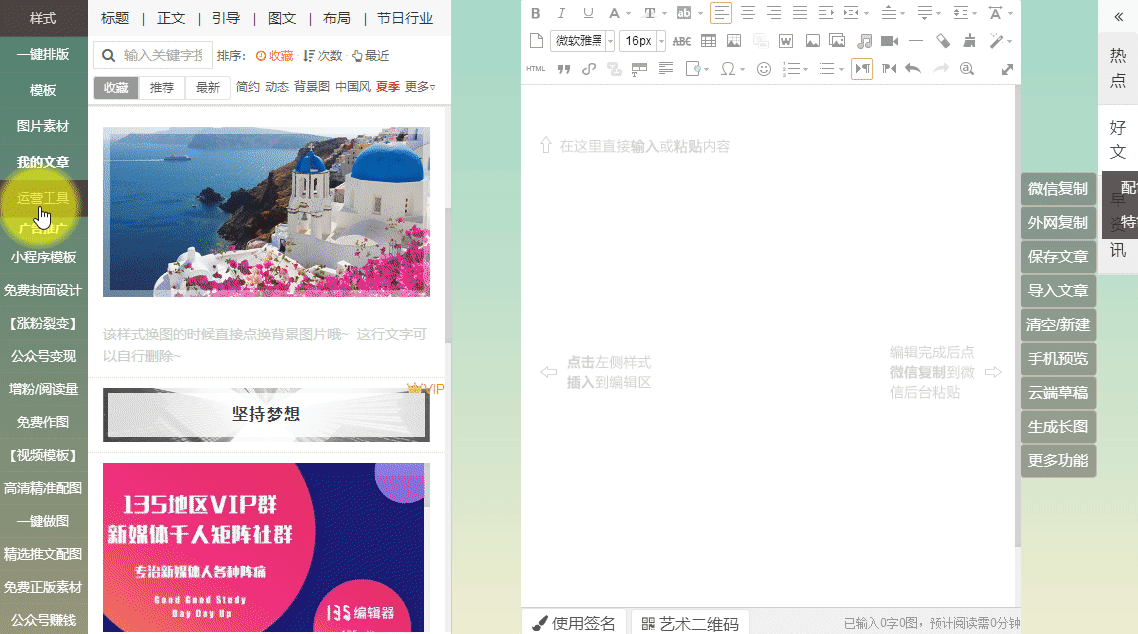Screen dimensions: 1138x634
Task: Insert a blockquote with quote icon
Action: pyautogui.click(x=563, y=69)
